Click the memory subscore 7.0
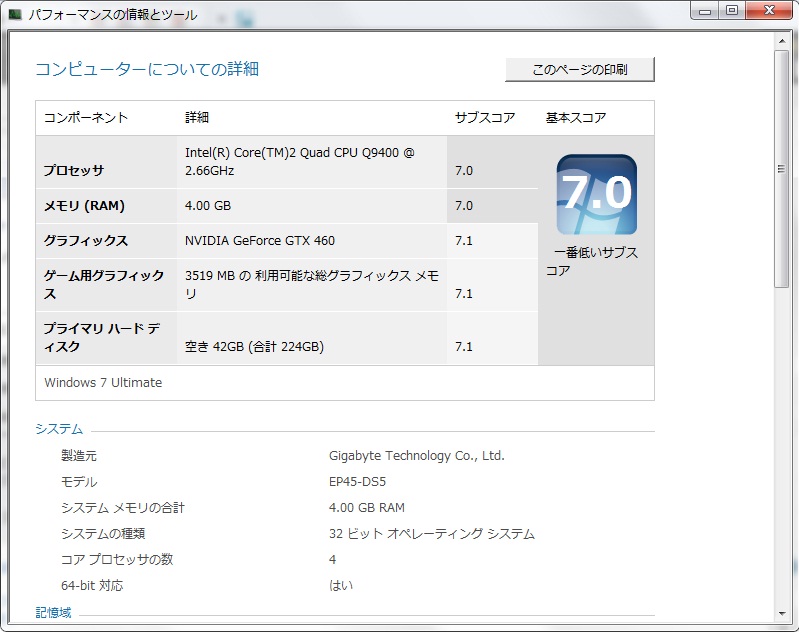 464,206
